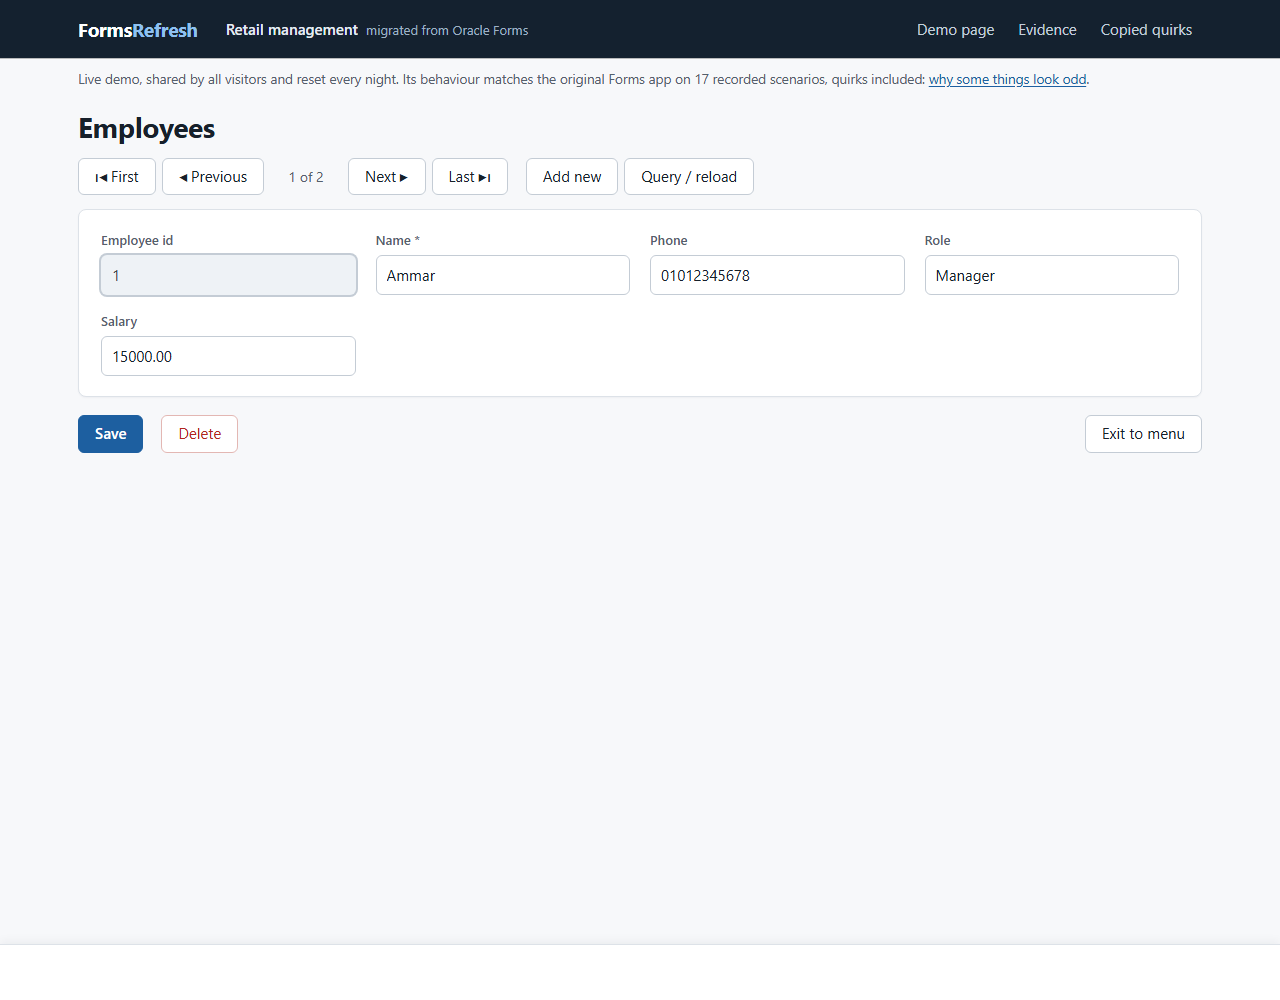
Task: Go to the Previous employee record
Action: click(213, 177)
